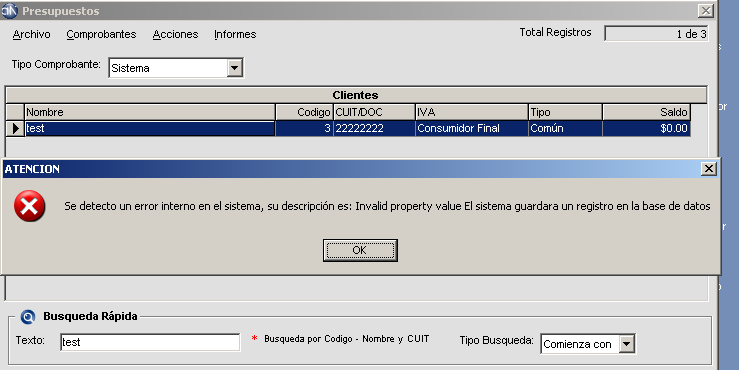The height and width of the screenshot is (370, 739).
Task: Sort by the Saldo column header
Action: coord(646,112)
